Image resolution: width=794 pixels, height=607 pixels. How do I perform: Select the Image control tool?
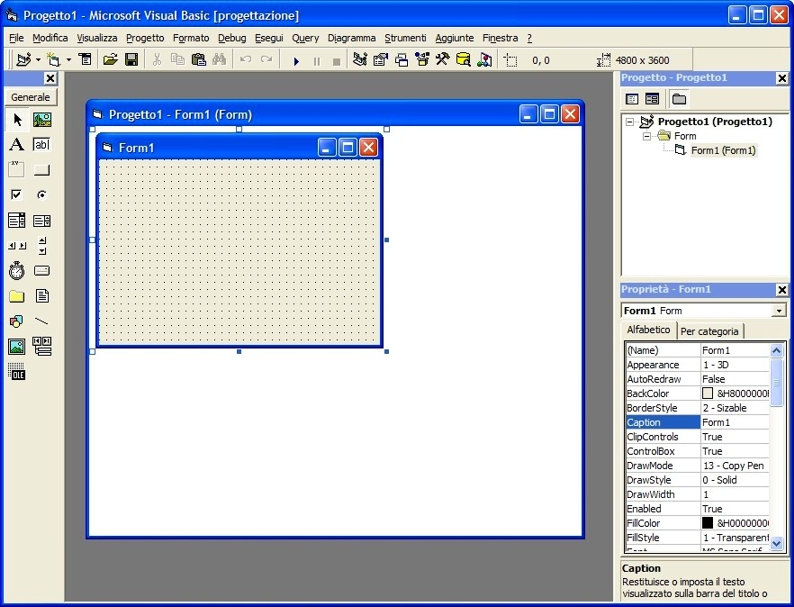(x=17, y=347)
